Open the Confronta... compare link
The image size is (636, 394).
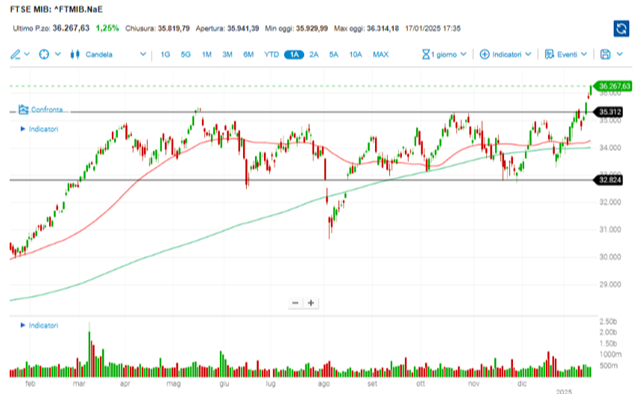tap(49, 110)
